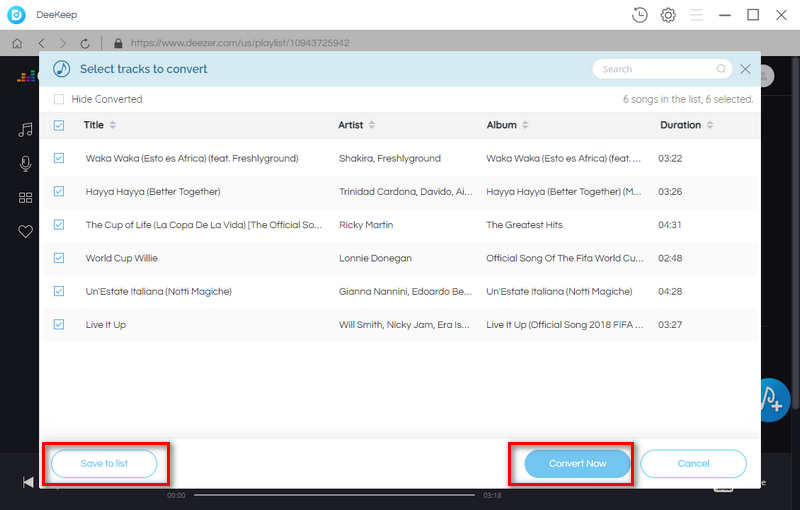The width and height of the screenshot is (800, 510).
Task: Sort tracks by Title column arrows
Action: (113, 125)
